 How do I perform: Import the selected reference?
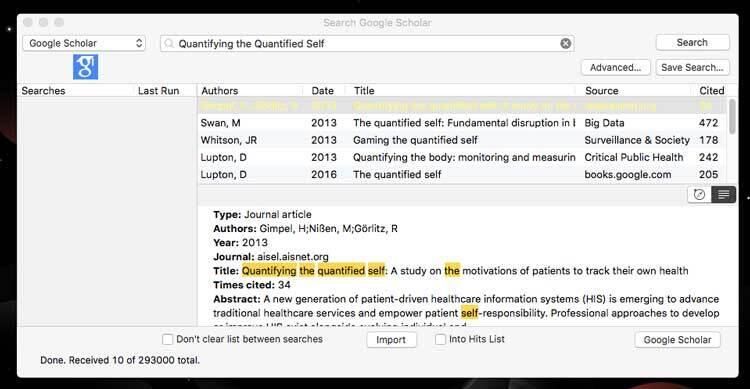pos(391,340)
